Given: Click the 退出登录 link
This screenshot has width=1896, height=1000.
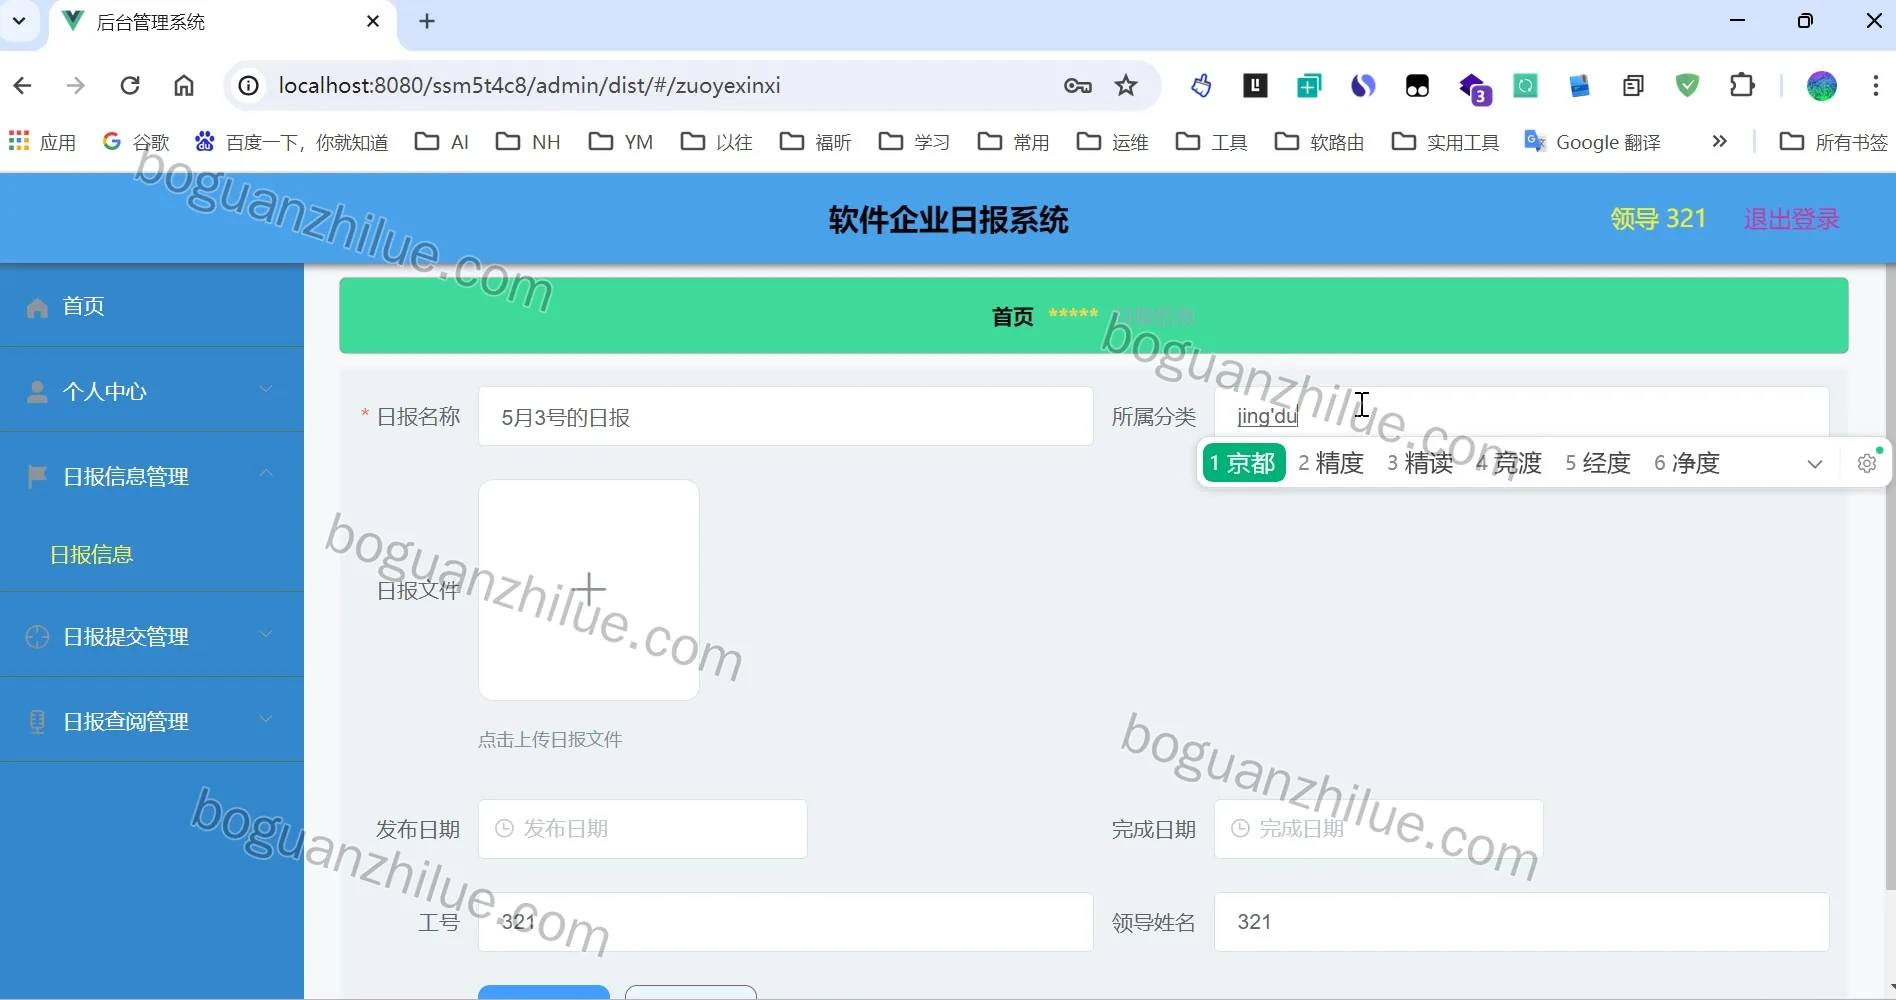Looking at the screenshot, I should pyautogui.click(x=1791, y=219).
